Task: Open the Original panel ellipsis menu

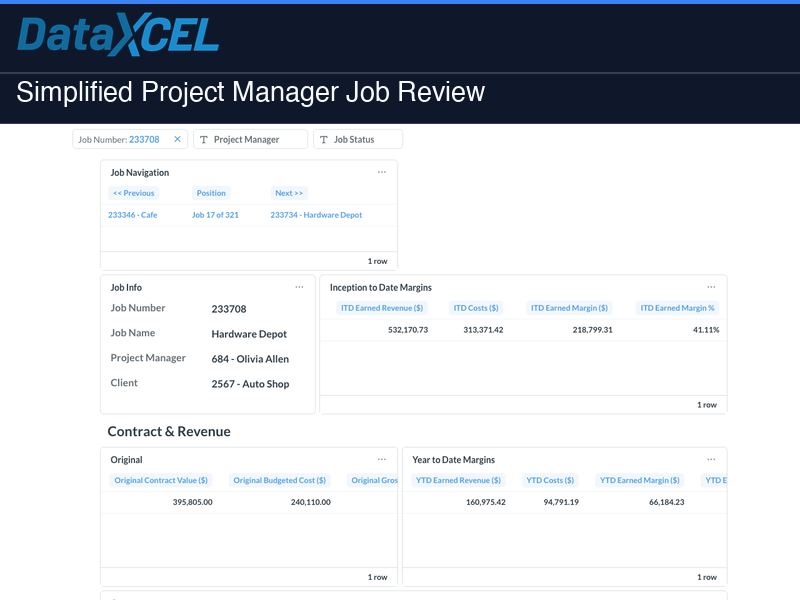Action: click(381, 460)
